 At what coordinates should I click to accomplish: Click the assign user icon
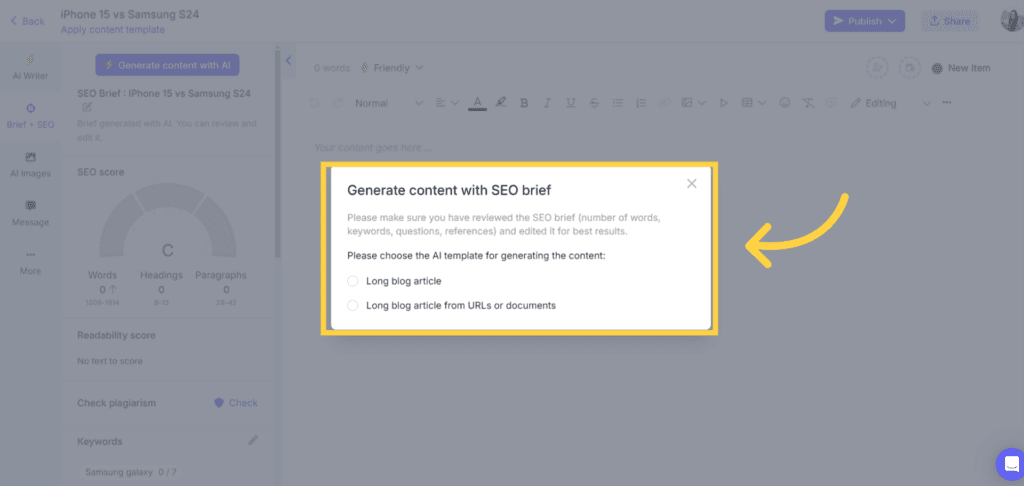click(x=877, y=68)
